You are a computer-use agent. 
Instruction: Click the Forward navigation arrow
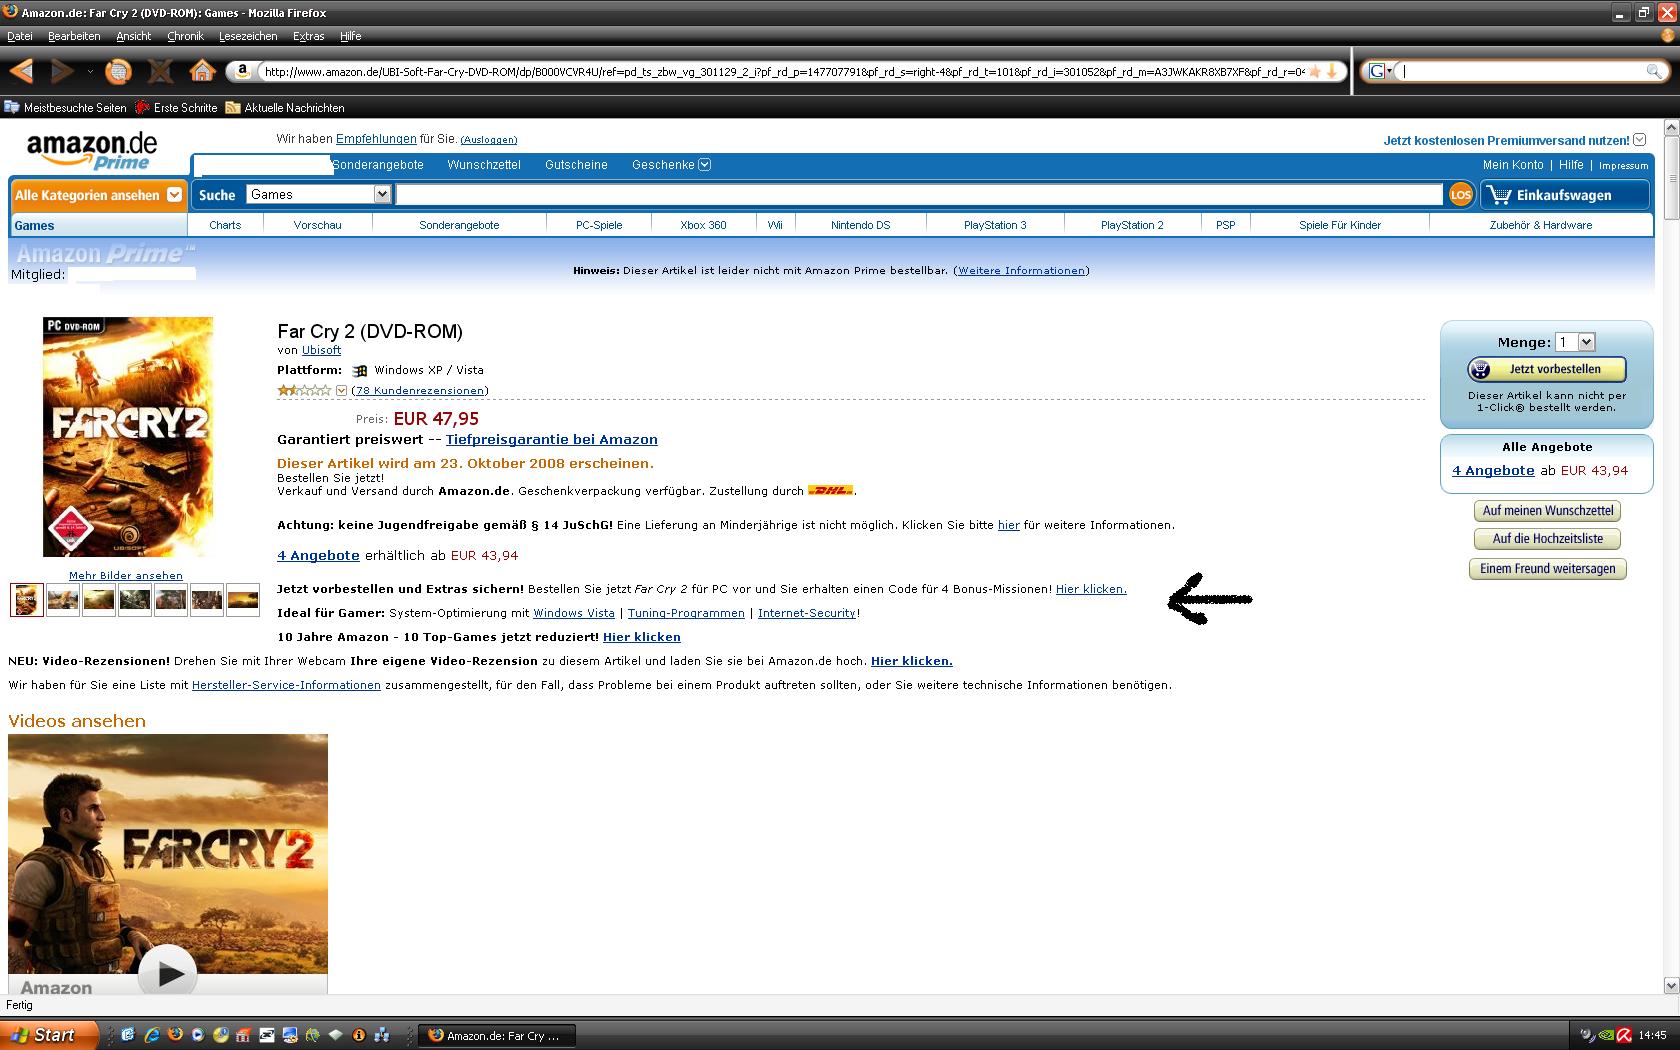click(62, 71)
